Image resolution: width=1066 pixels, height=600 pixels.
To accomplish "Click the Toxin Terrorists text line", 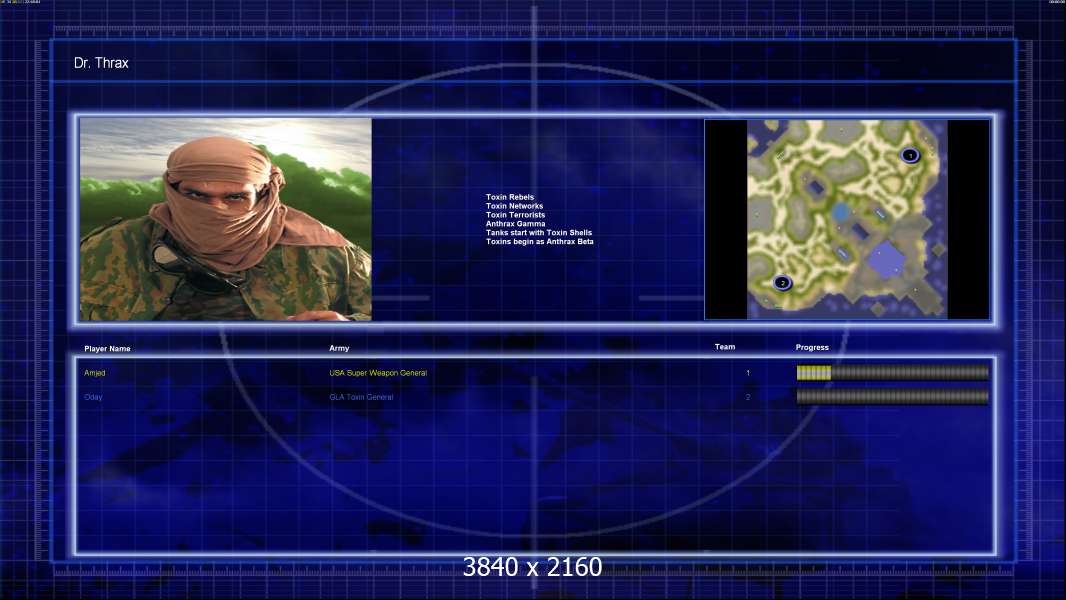I will click(515, 215).
